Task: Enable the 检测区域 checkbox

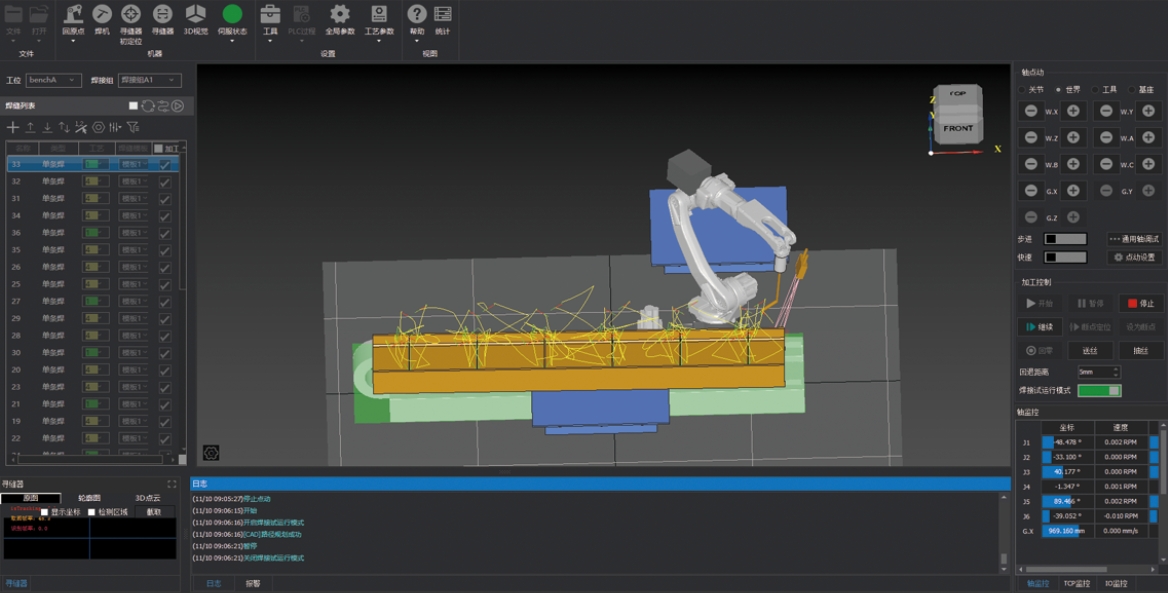Action: (x=92, y=512)
